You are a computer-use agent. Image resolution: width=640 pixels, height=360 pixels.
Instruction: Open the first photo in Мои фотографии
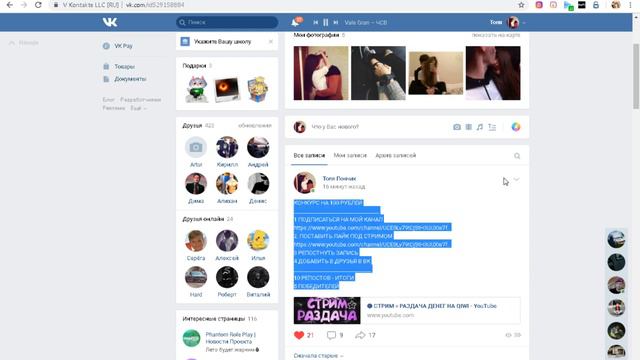[x=321, y=73]
